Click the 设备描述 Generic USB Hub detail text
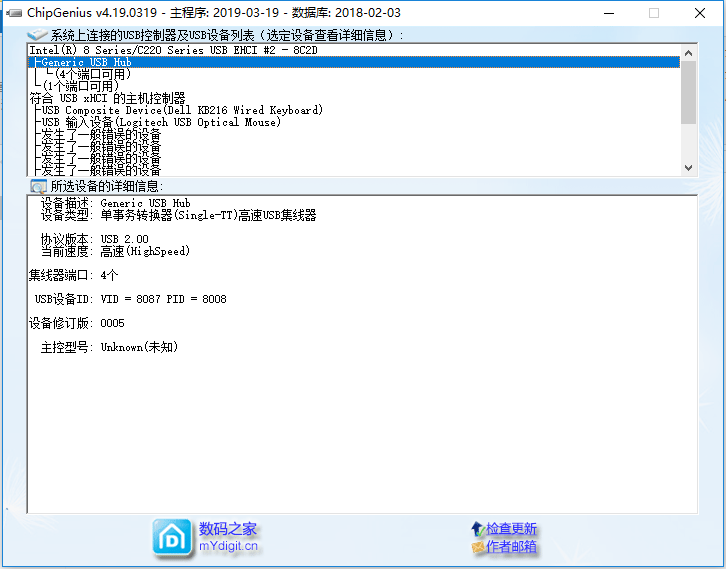726x569 pixels. click(145, 203)
